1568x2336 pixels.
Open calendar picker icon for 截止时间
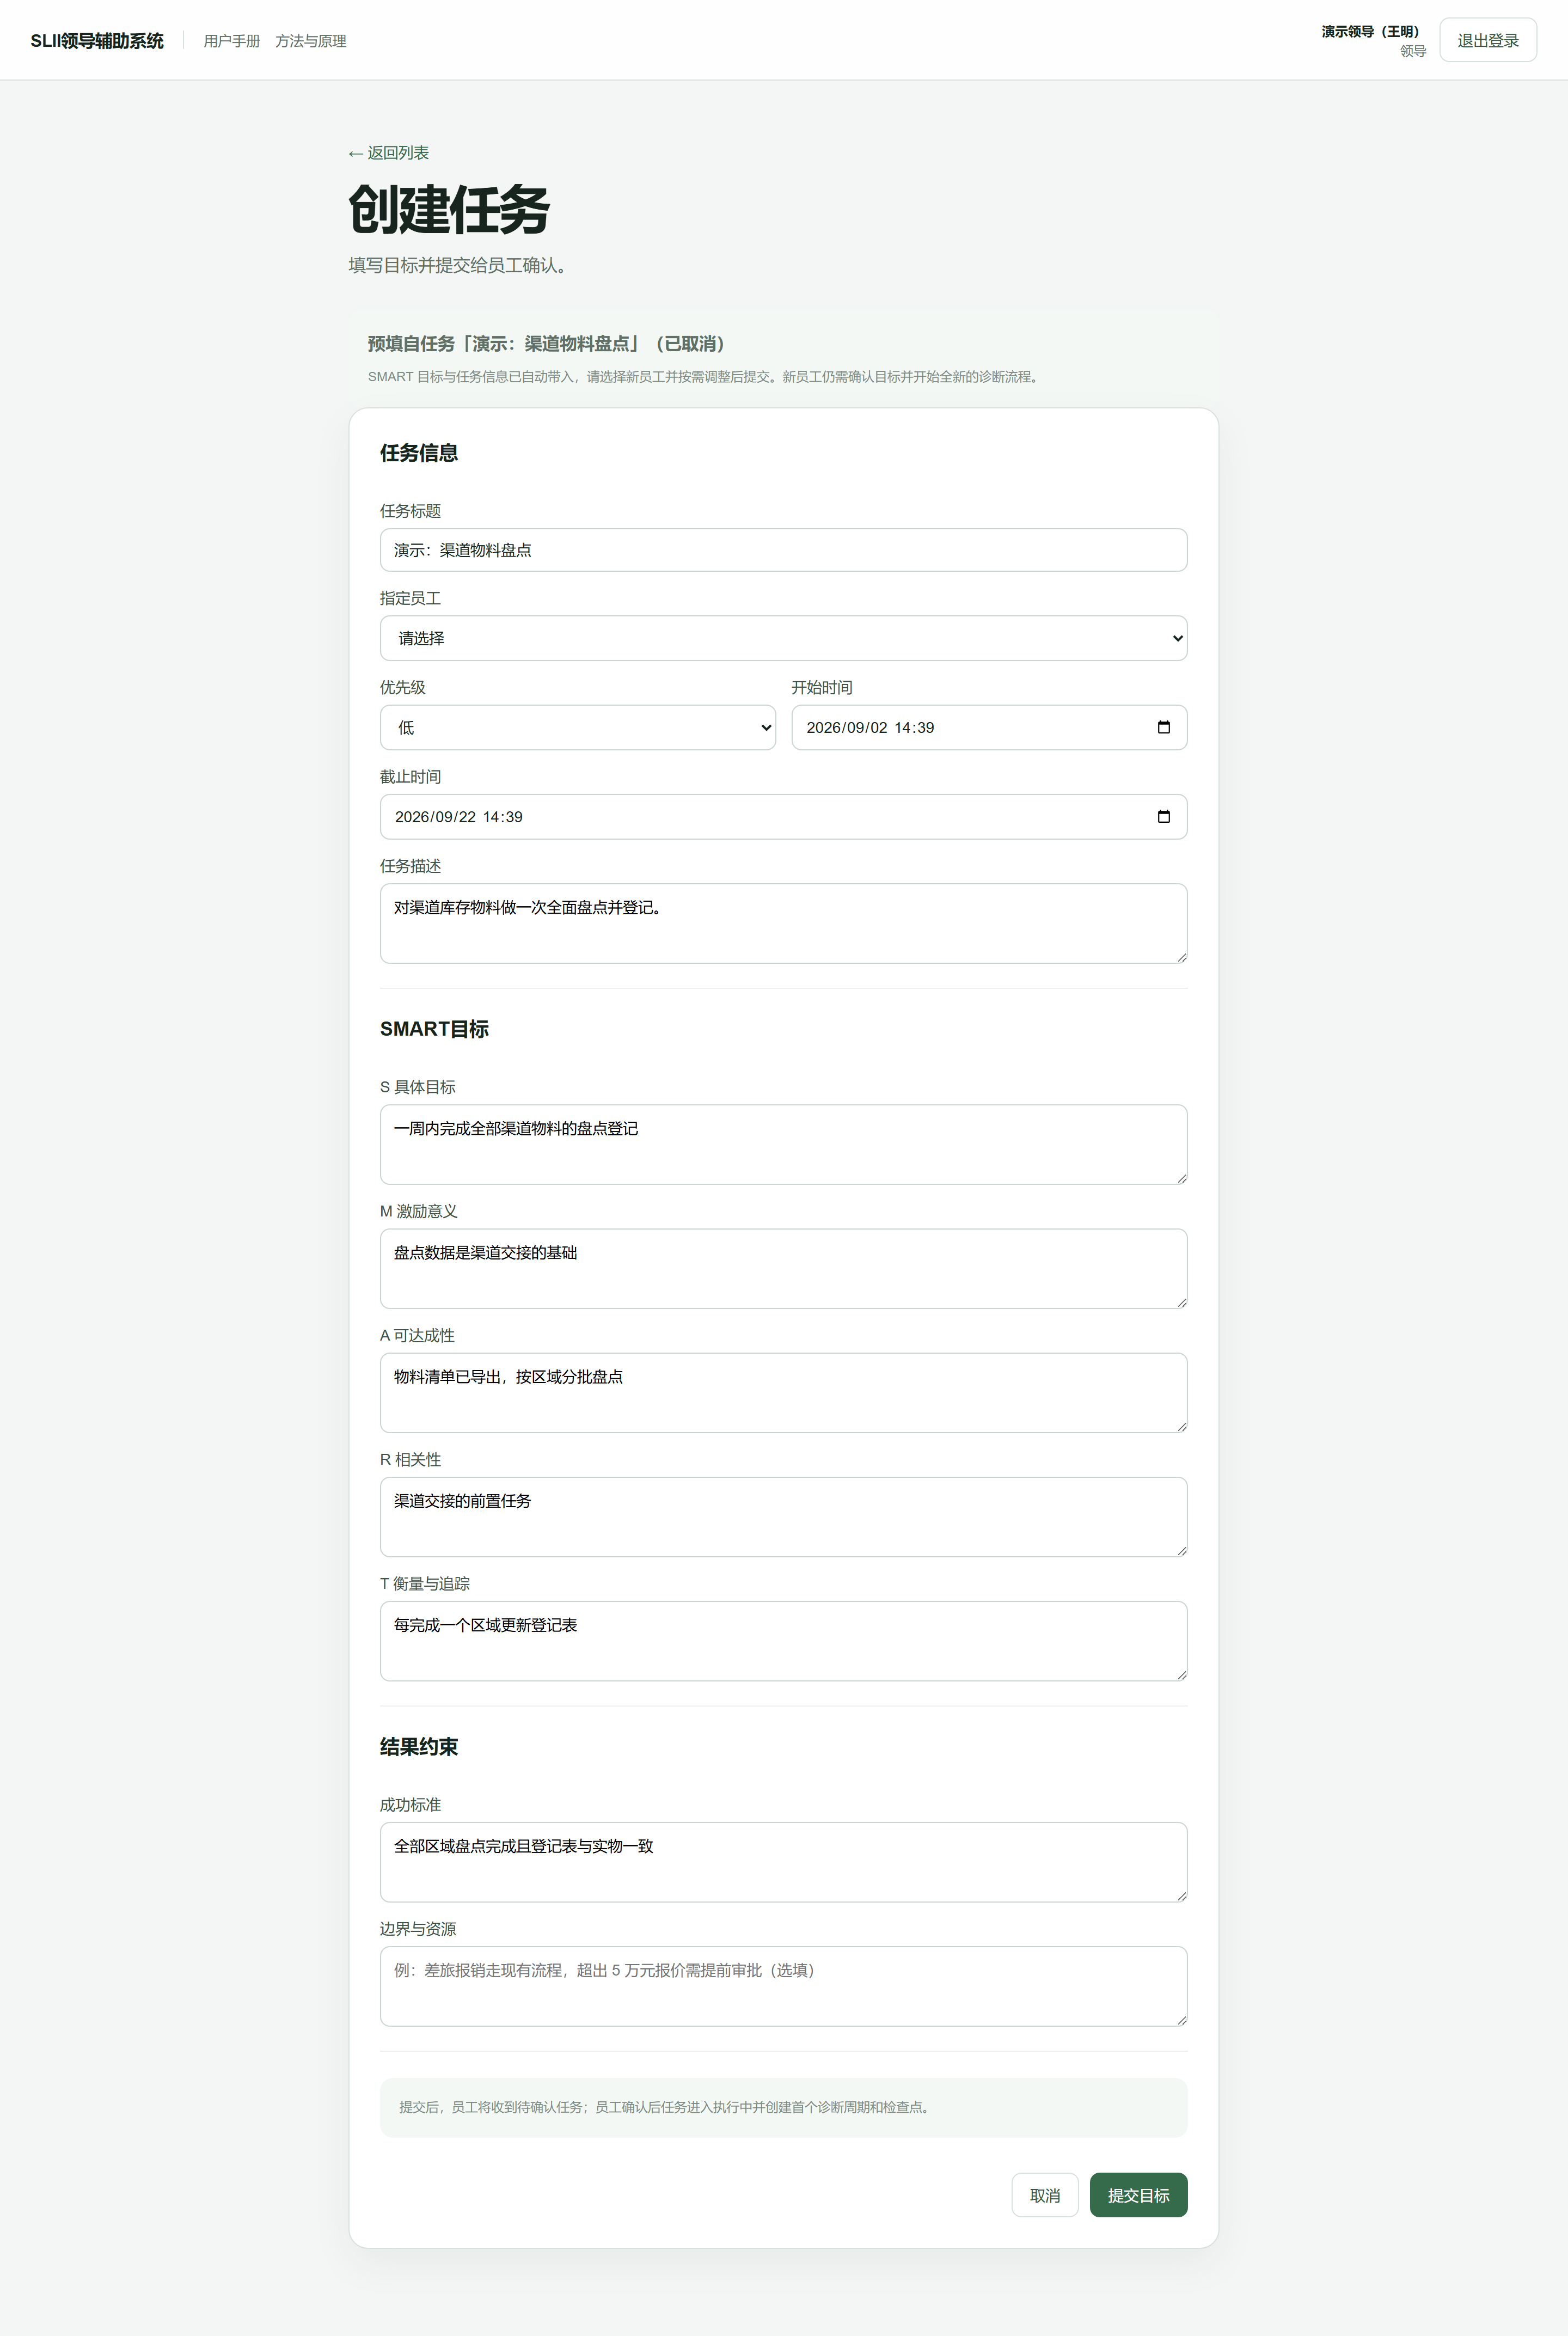coord(1163,816)
